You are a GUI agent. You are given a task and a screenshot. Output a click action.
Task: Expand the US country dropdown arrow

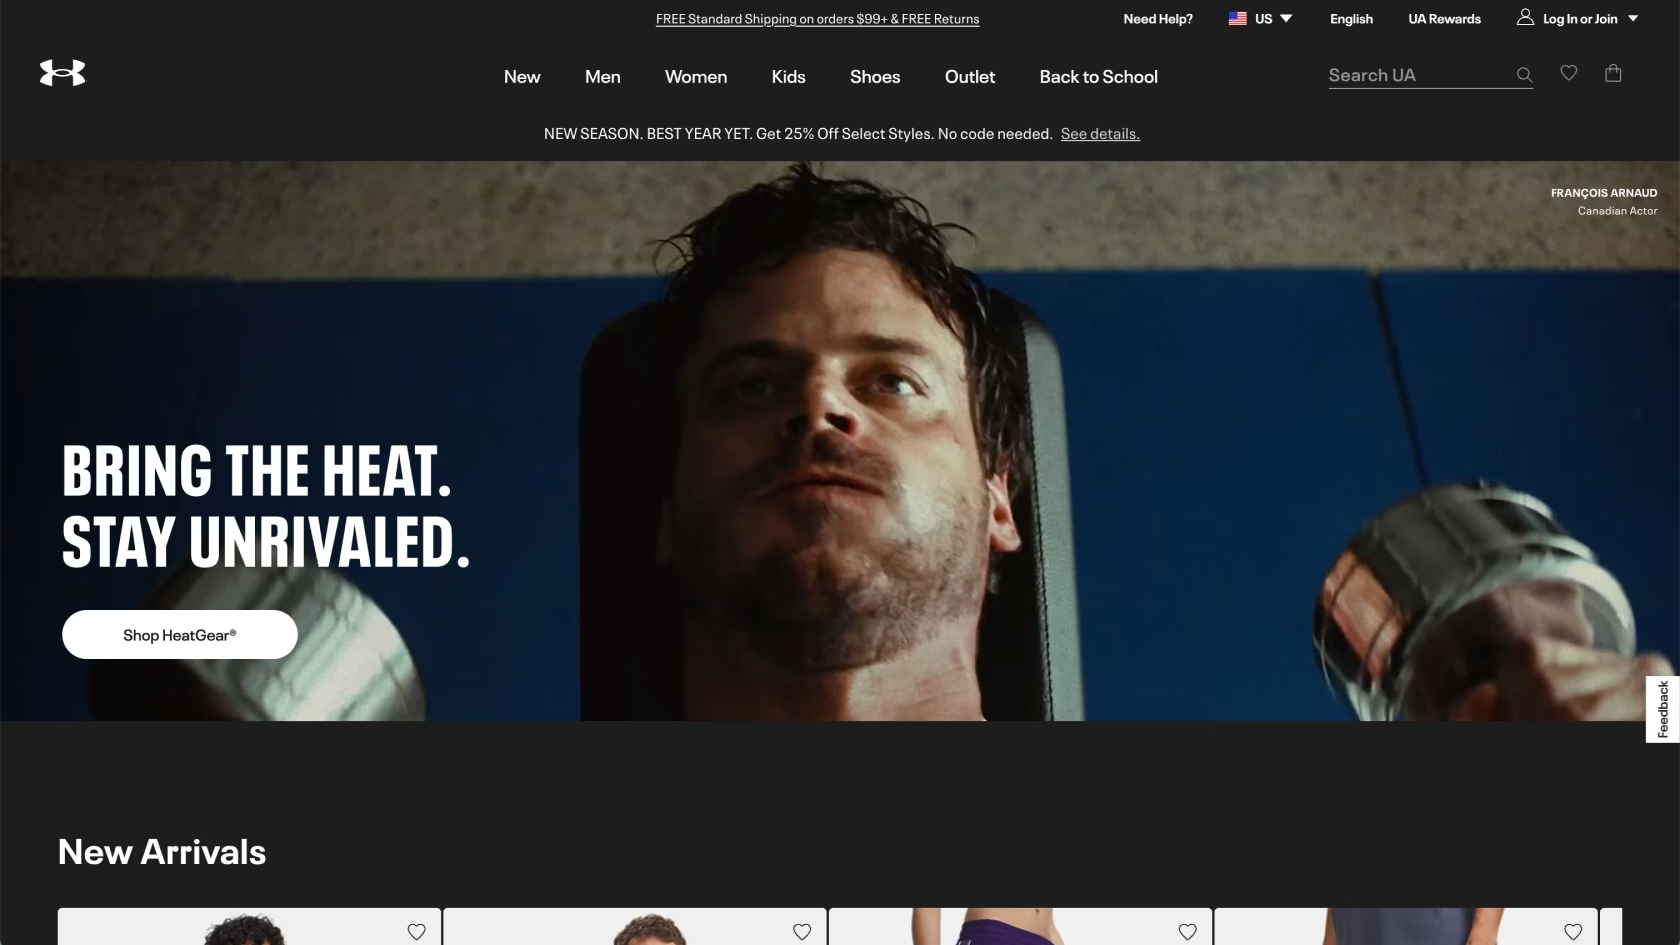(x=1286, y=18)
